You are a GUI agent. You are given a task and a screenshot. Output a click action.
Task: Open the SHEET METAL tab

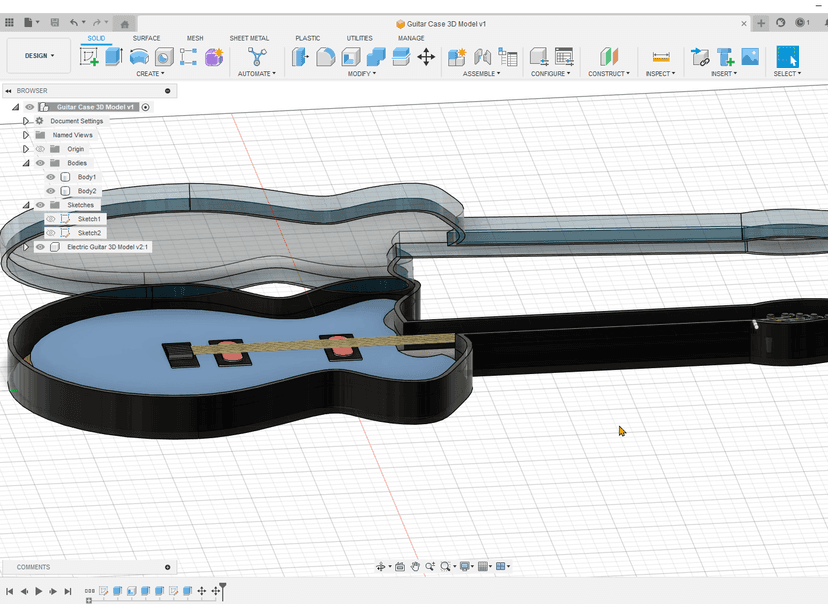(249, 38)
